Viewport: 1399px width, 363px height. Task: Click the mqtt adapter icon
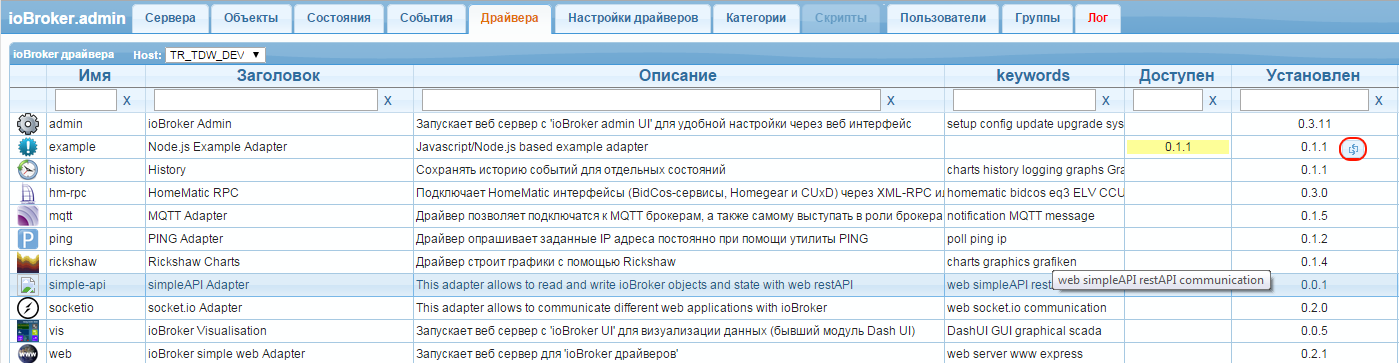28,216
